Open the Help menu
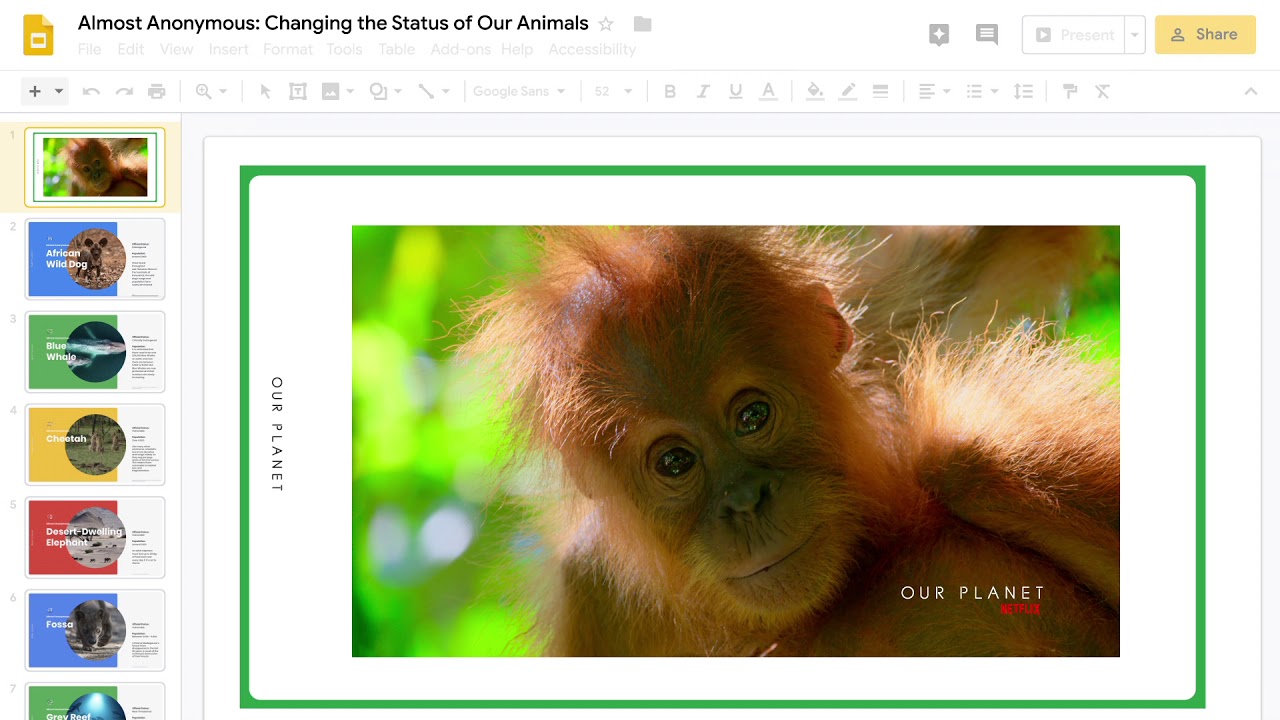Screen dimensions: 1280x720 (x=517, y=49)
